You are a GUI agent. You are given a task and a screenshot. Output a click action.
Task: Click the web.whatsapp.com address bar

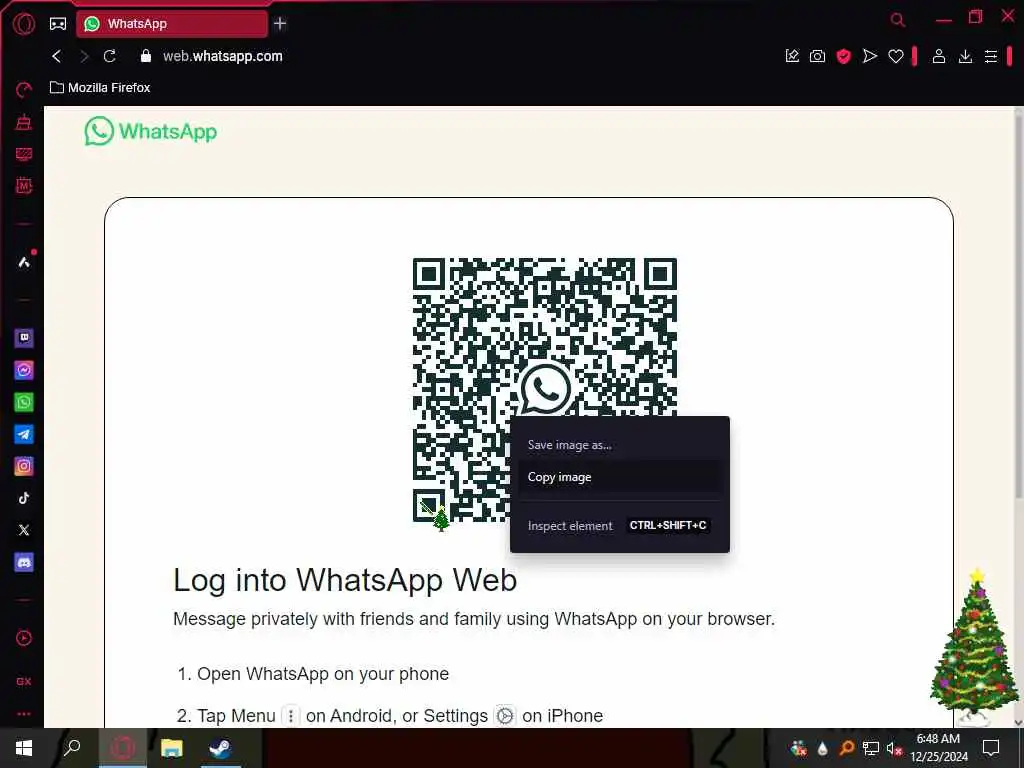pyautogui.click(x=223, y=56)
